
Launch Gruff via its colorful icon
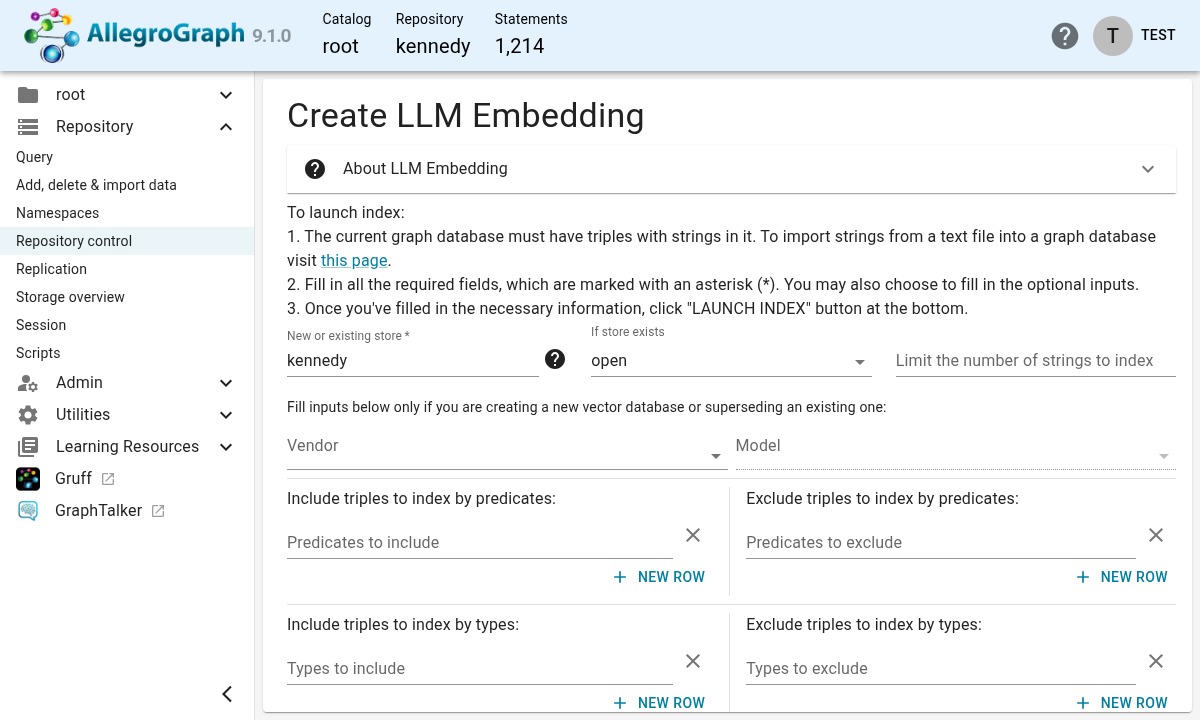(x=28, y=479)
